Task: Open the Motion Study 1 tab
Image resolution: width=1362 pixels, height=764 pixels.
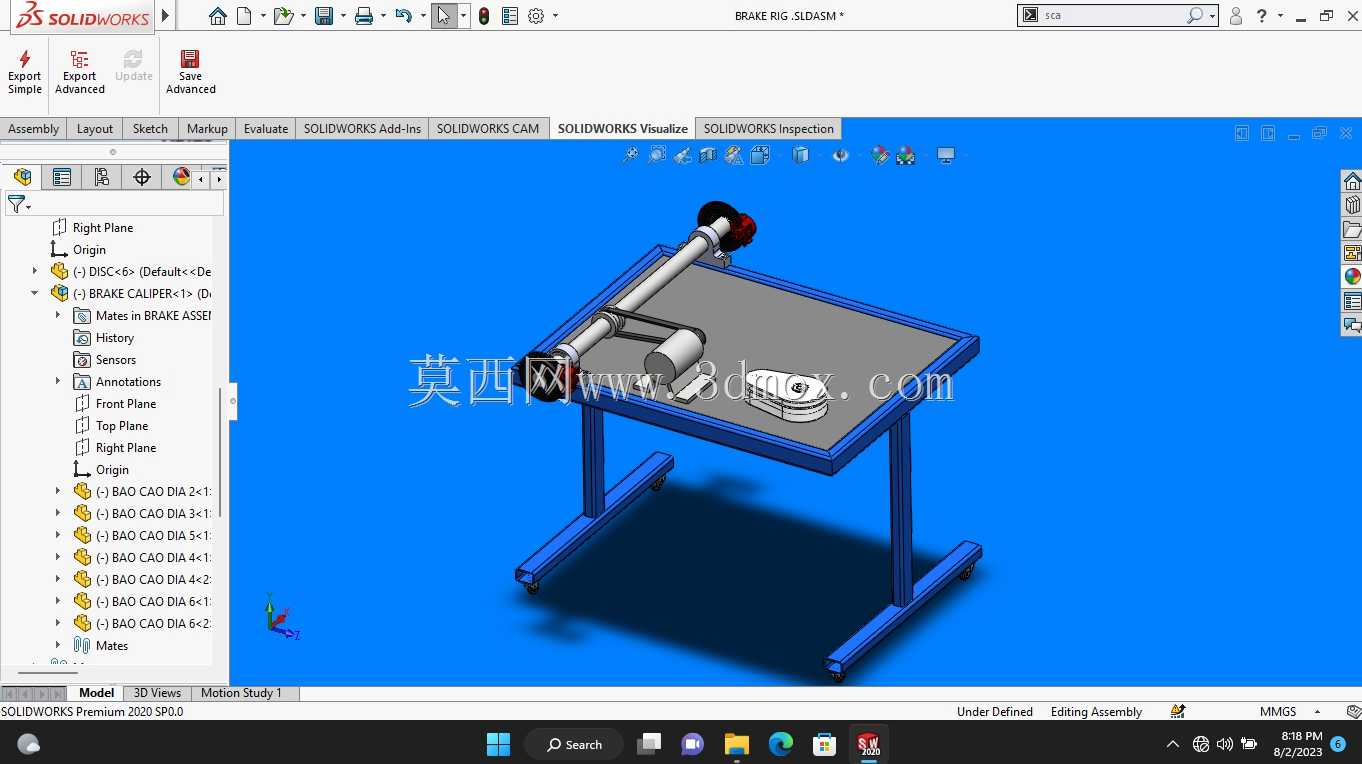Action: [x=241, y=693]
